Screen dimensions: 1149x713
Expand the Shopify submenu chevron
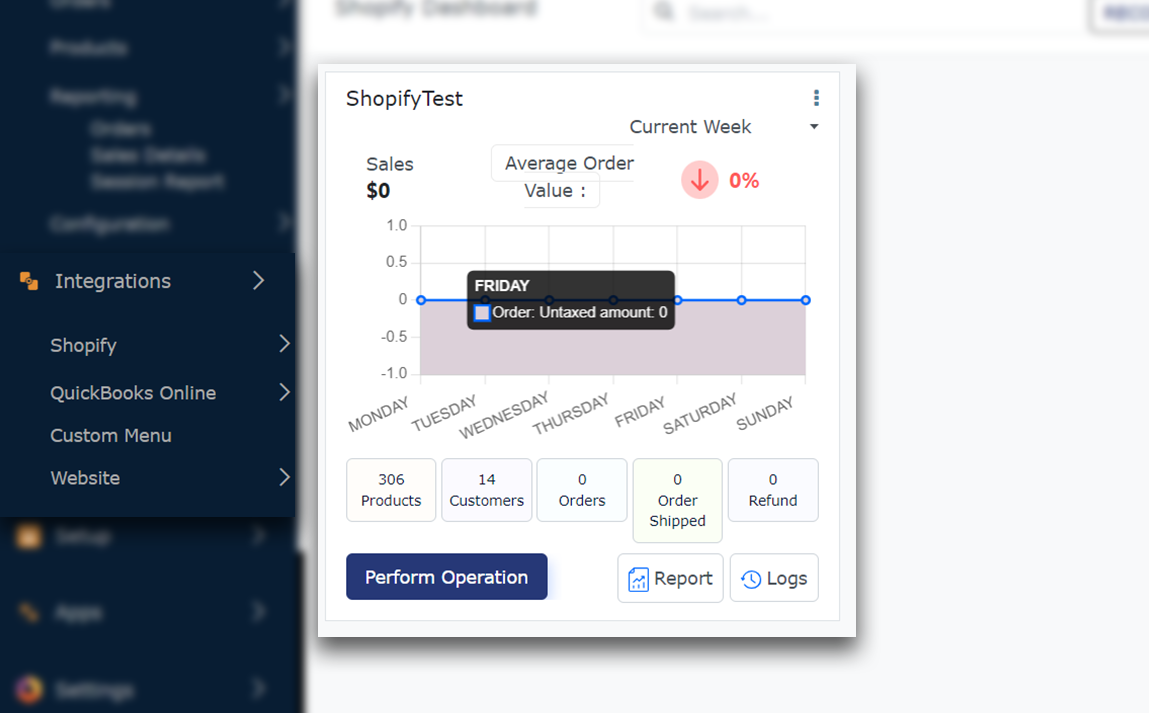click(x=284, y=345)
